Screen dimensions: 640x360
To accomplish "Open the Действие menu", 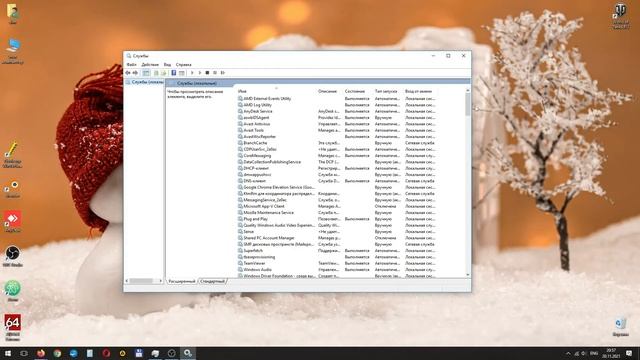I will pos(150,64).
